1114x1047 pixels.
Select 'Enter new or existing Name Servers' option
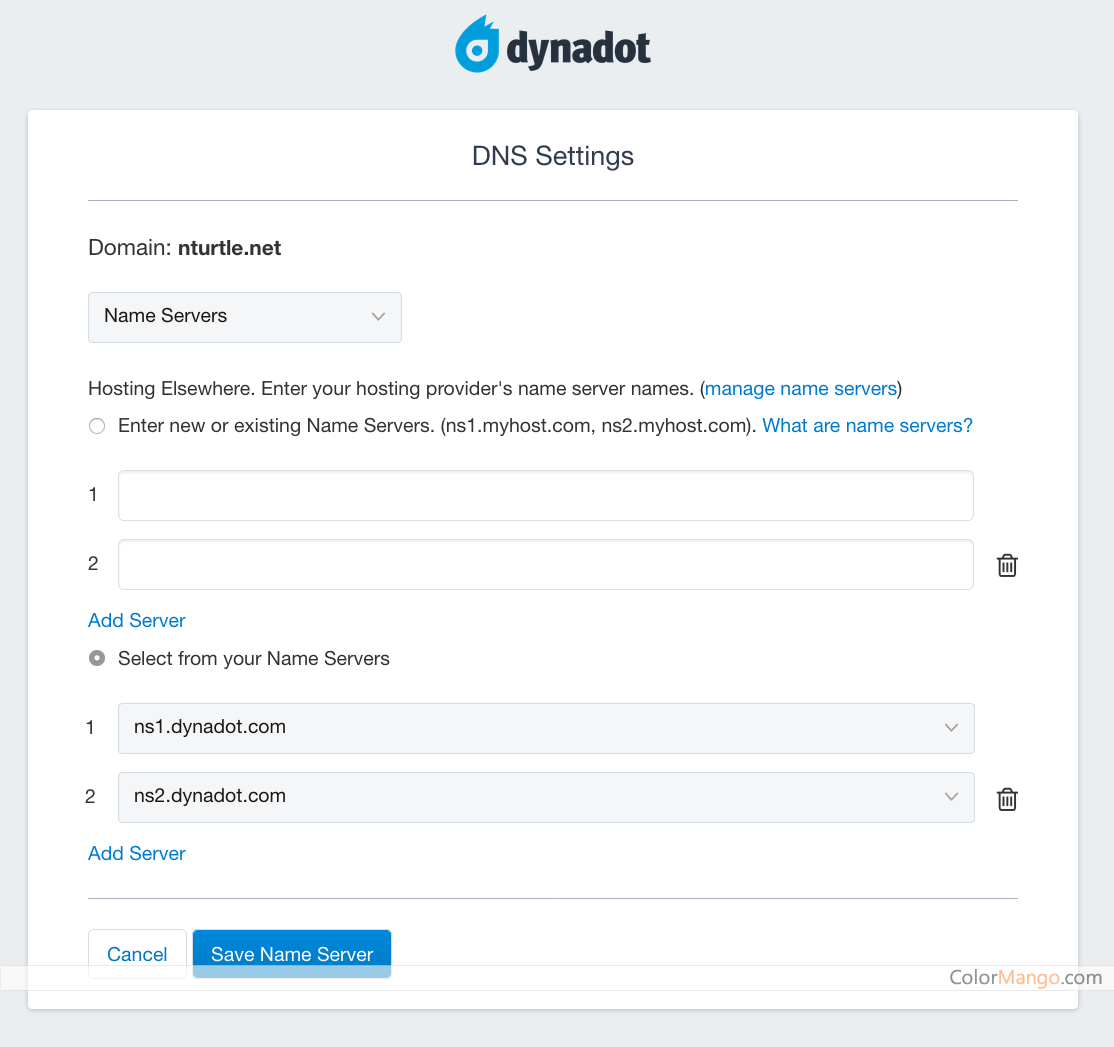[x=96, y=425]
